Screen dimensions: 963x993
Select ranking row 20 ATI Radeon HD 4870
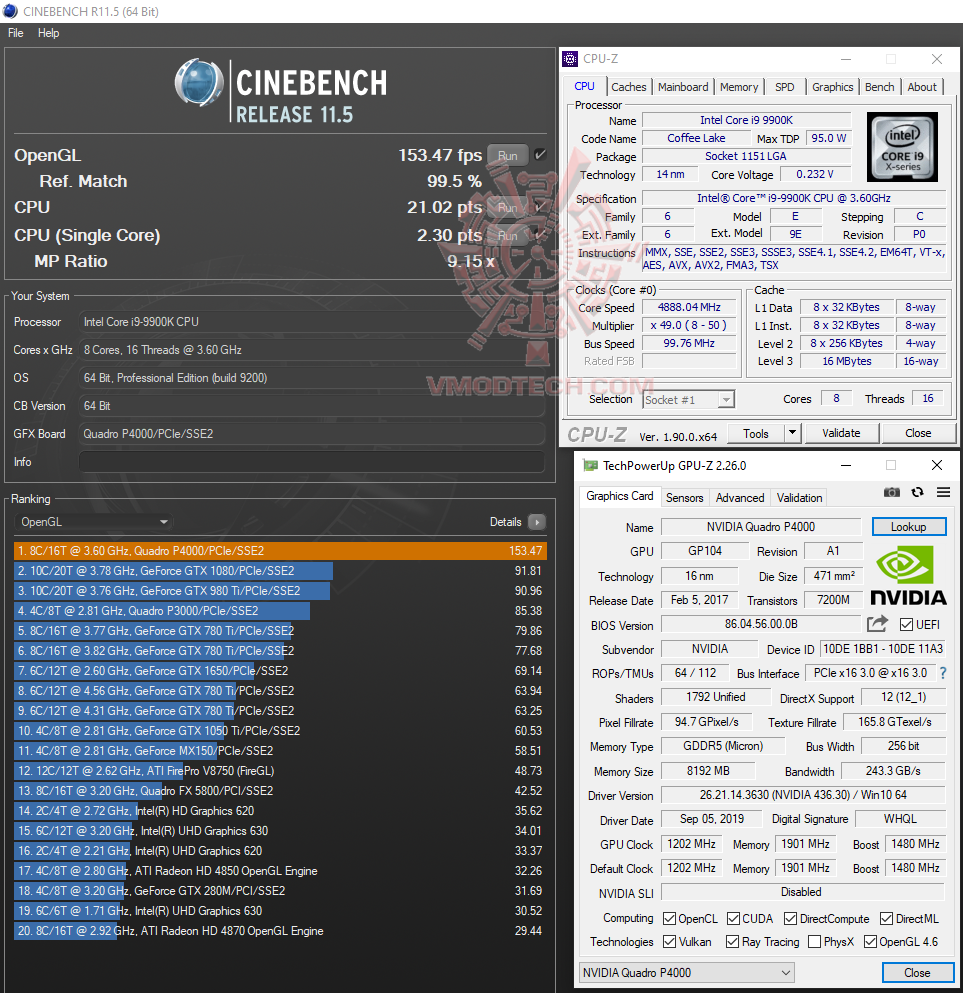tap(280, 931)
